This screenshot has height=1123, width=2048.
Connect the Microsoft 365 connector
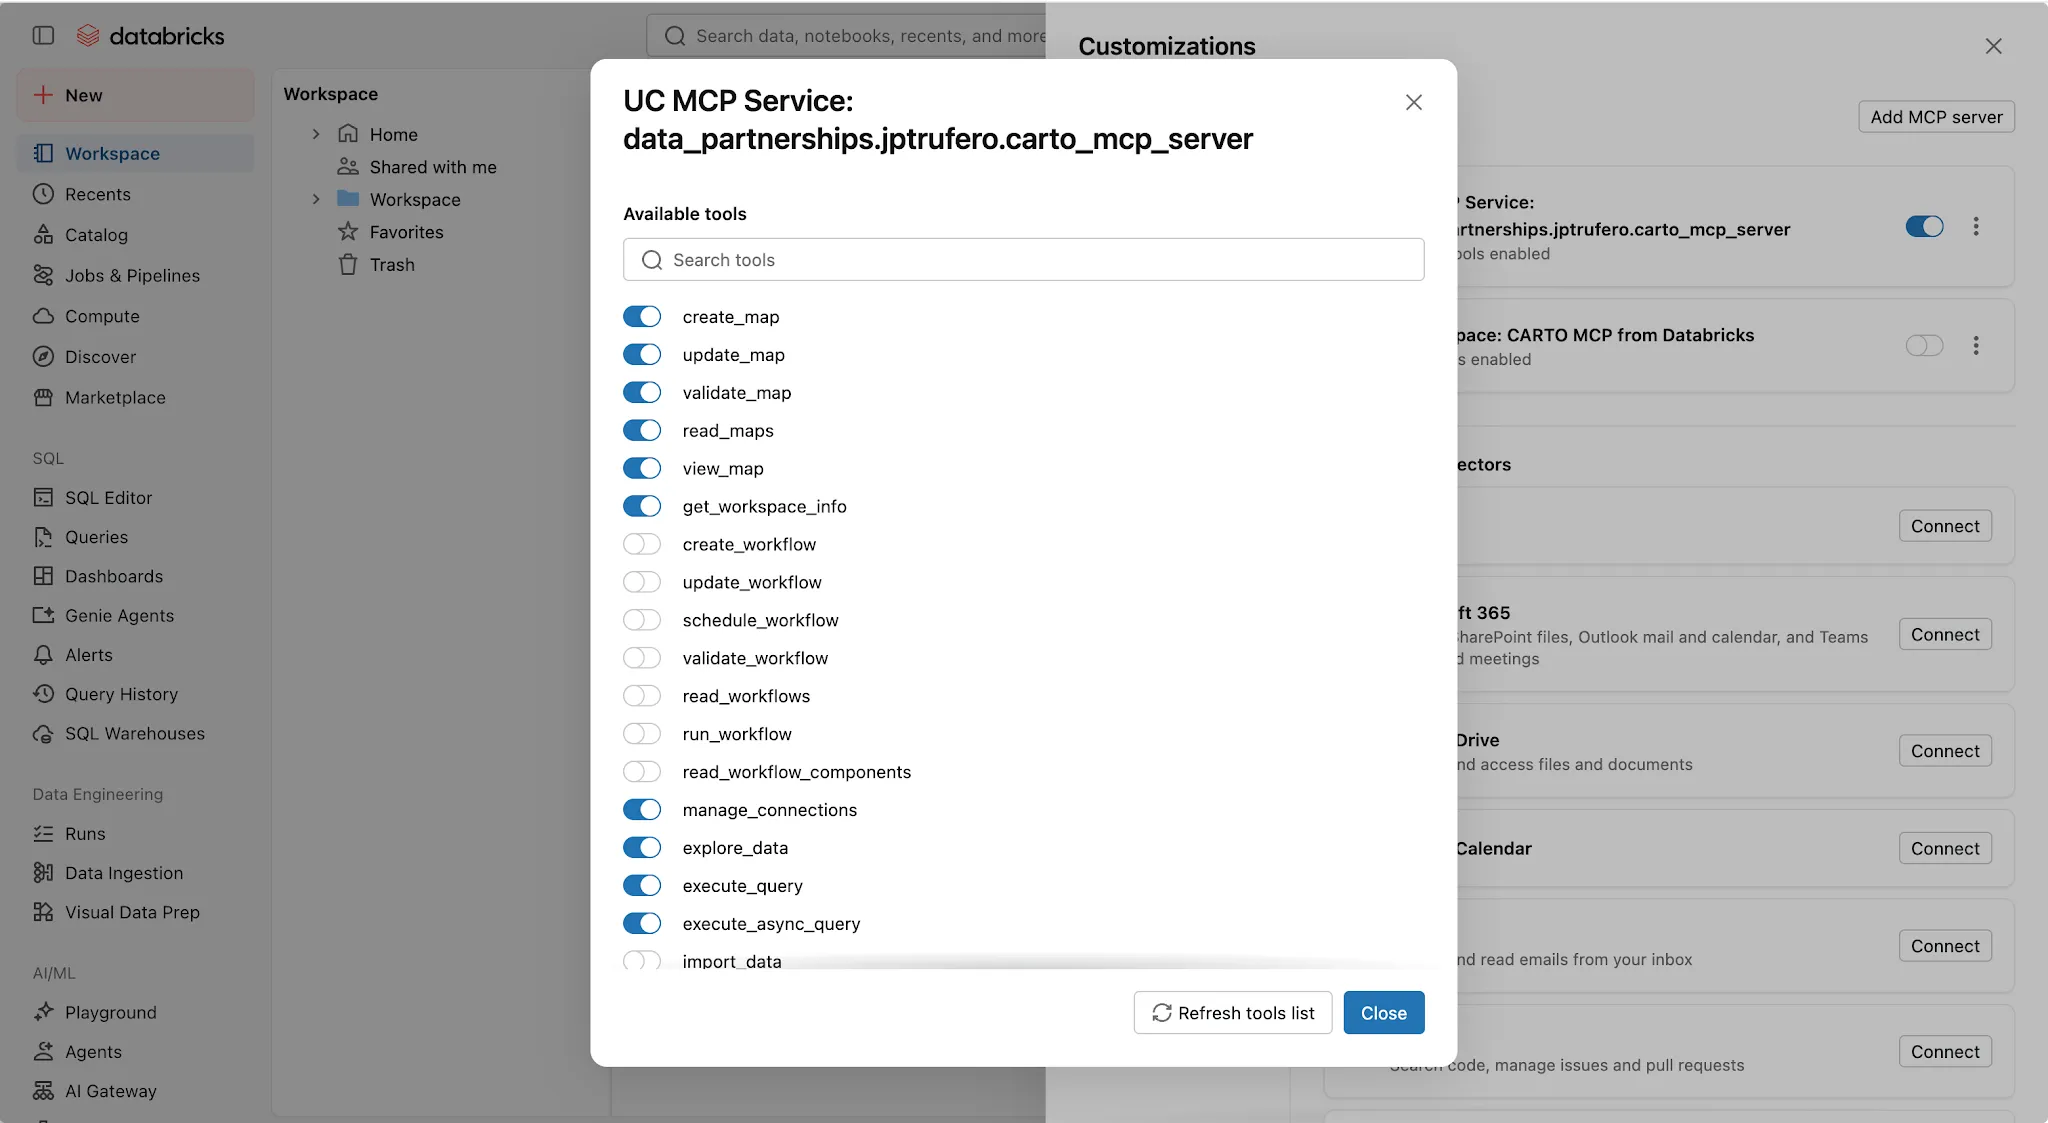click(x=1945, y=635)
